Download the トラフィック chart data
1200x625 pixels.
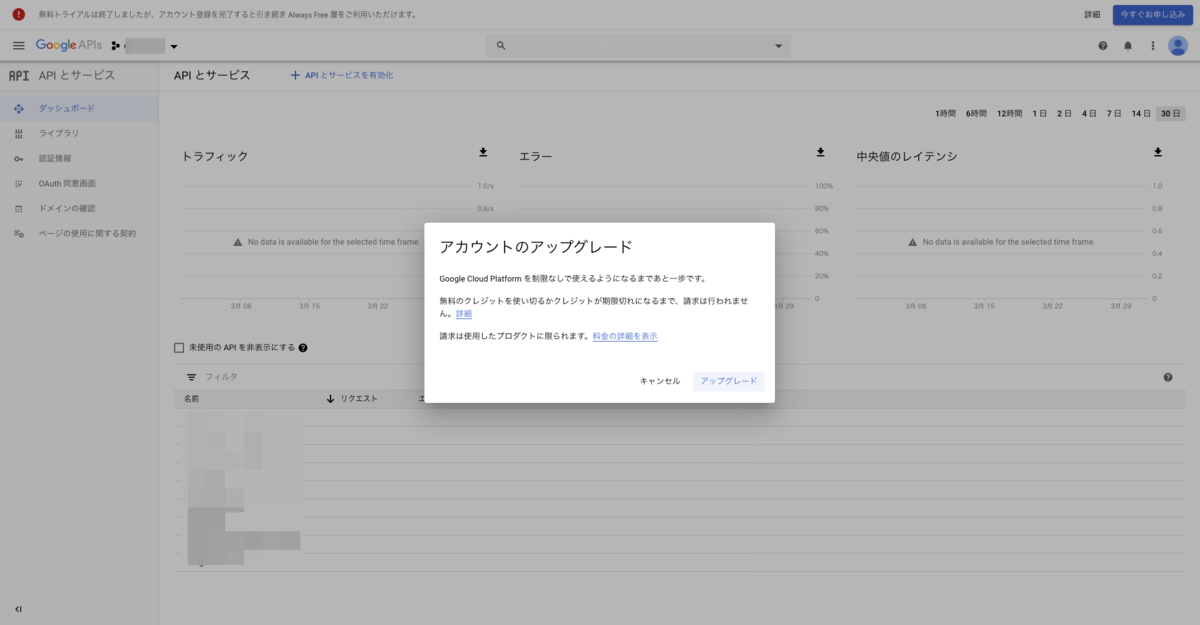click(x=483, y=152)
